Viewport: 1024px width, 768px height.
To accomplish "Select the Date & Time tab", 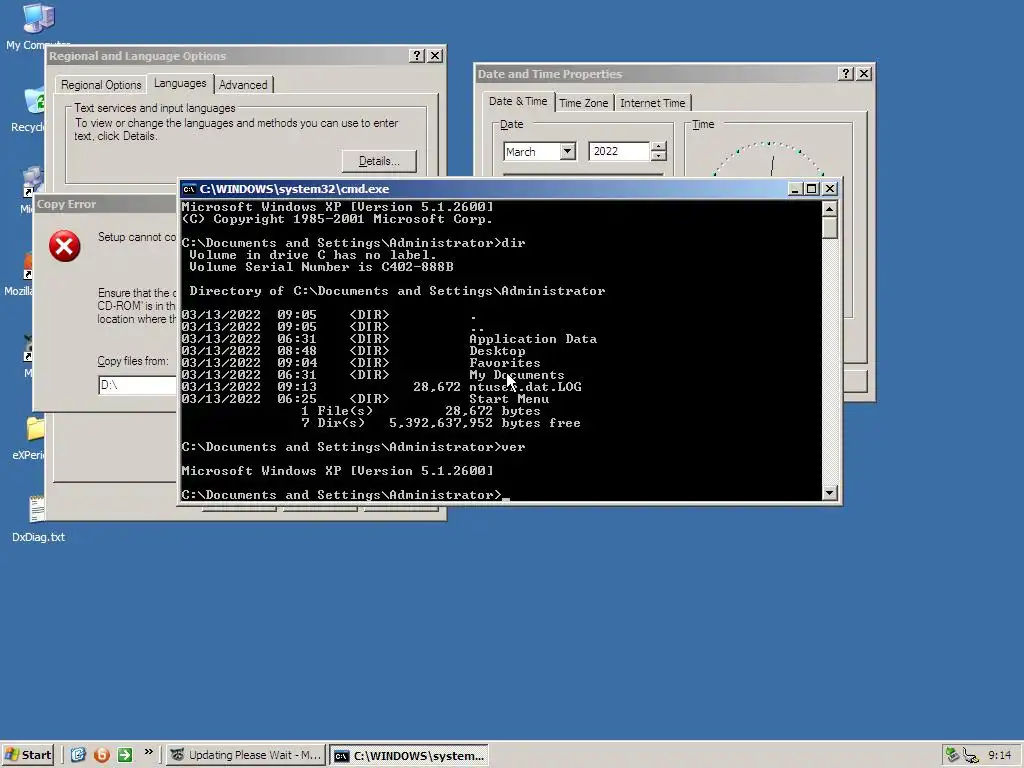I will click(x=518, y=101).
